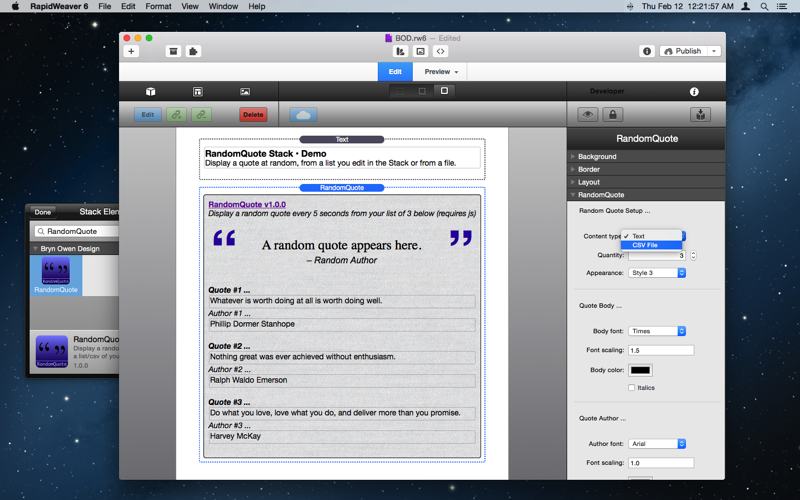
Task: Select the second dimmed layout view icon
Action: [x=422, y=91]
